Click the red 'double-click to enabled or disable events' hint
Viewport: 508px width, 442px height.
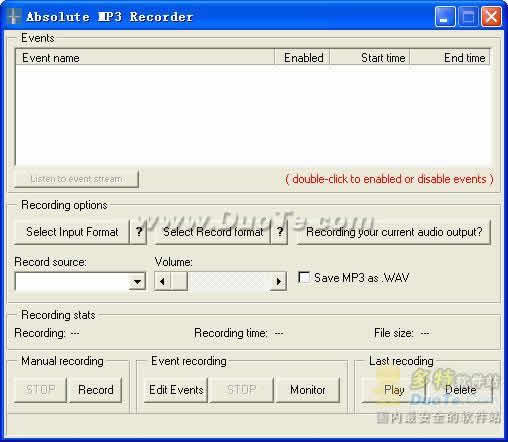pyautogui.click(x=389, y=179)
